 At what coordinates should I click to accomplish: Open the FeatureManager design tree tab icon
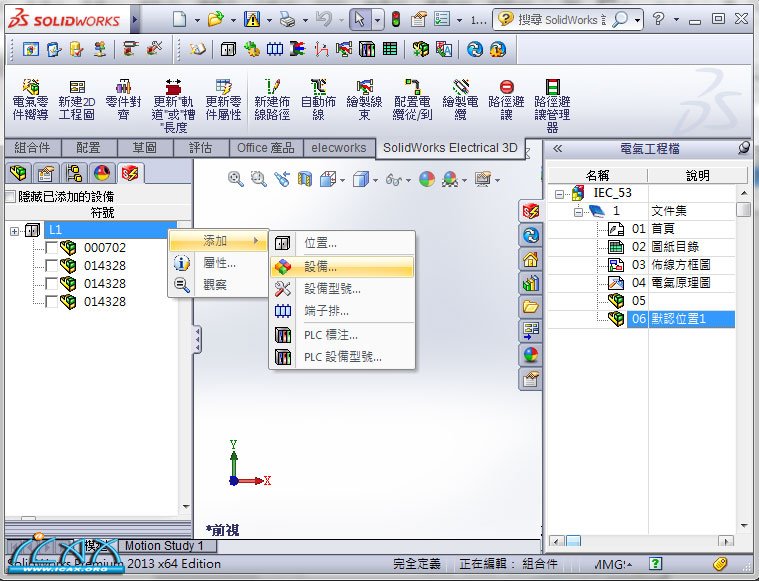18,172
